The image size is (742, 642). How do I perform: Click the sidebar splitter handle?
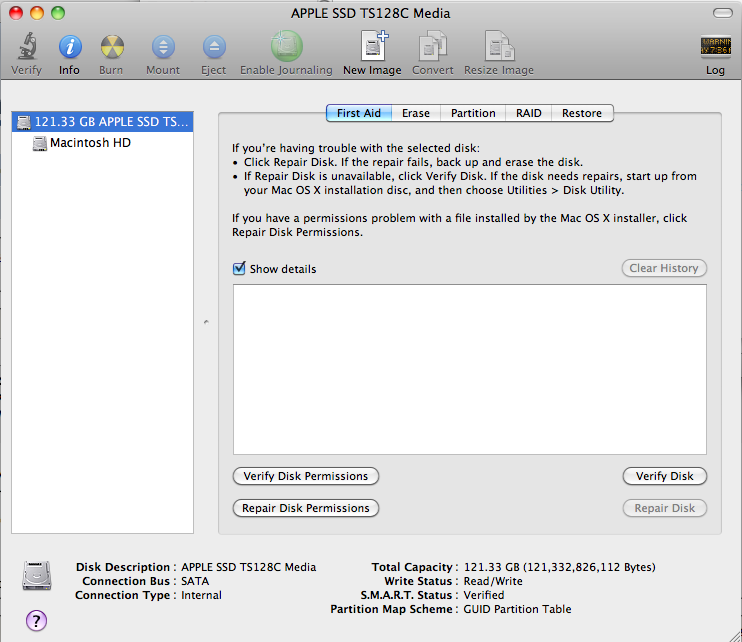(x=206, y=322)
